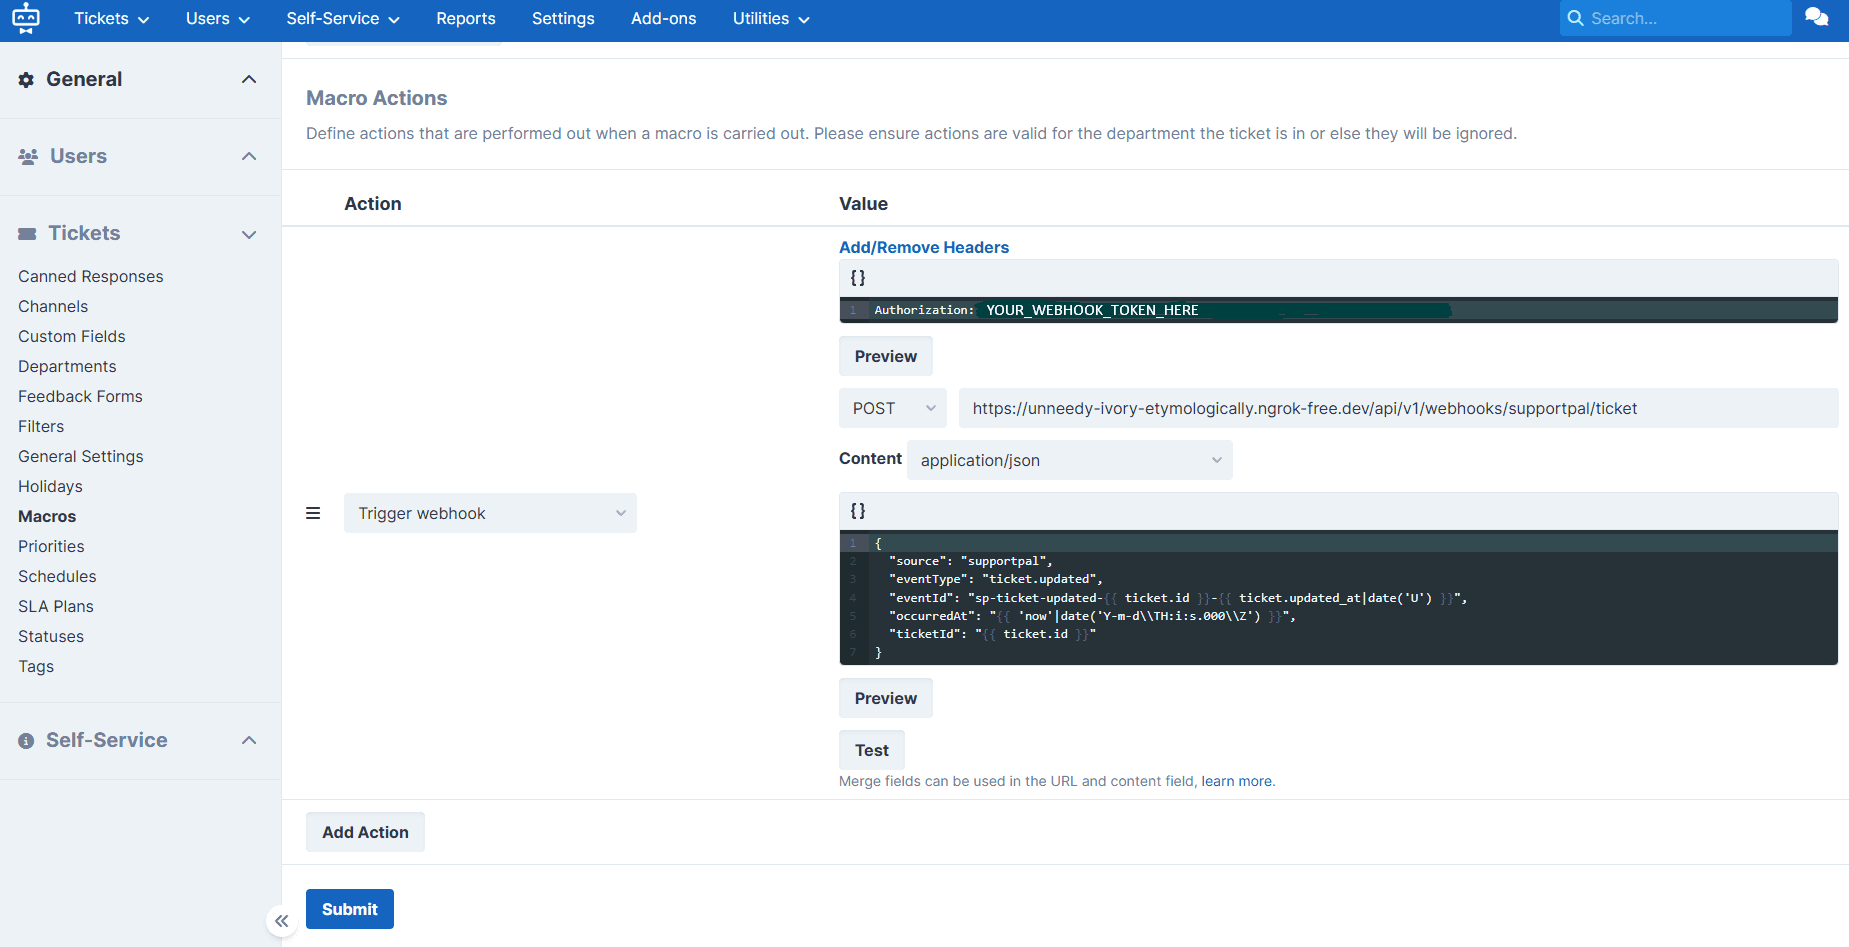Open Feedback Forms in sidebar
Screen dimensions: 1849x947
(x=80, y=396)
